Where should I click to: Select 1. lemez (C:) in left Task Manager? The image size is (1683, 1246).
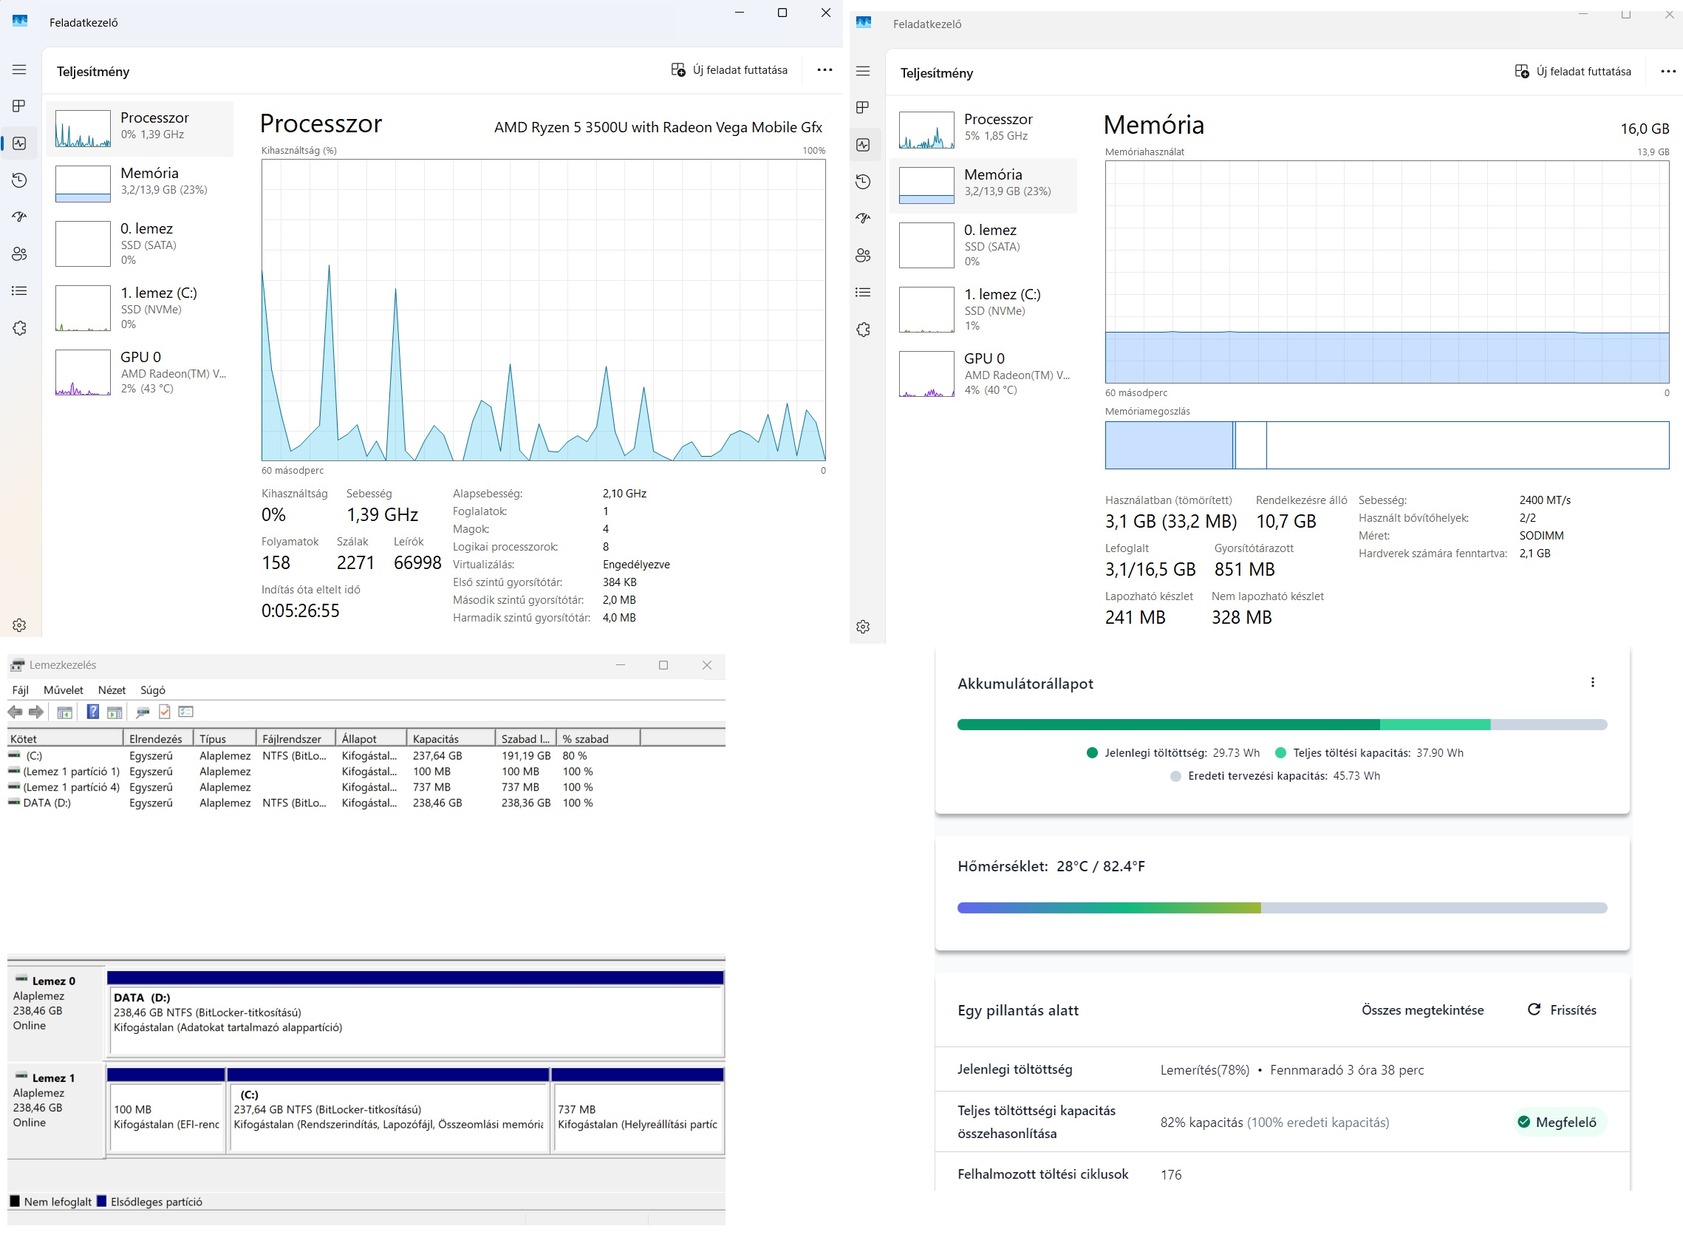coord(140,308)
